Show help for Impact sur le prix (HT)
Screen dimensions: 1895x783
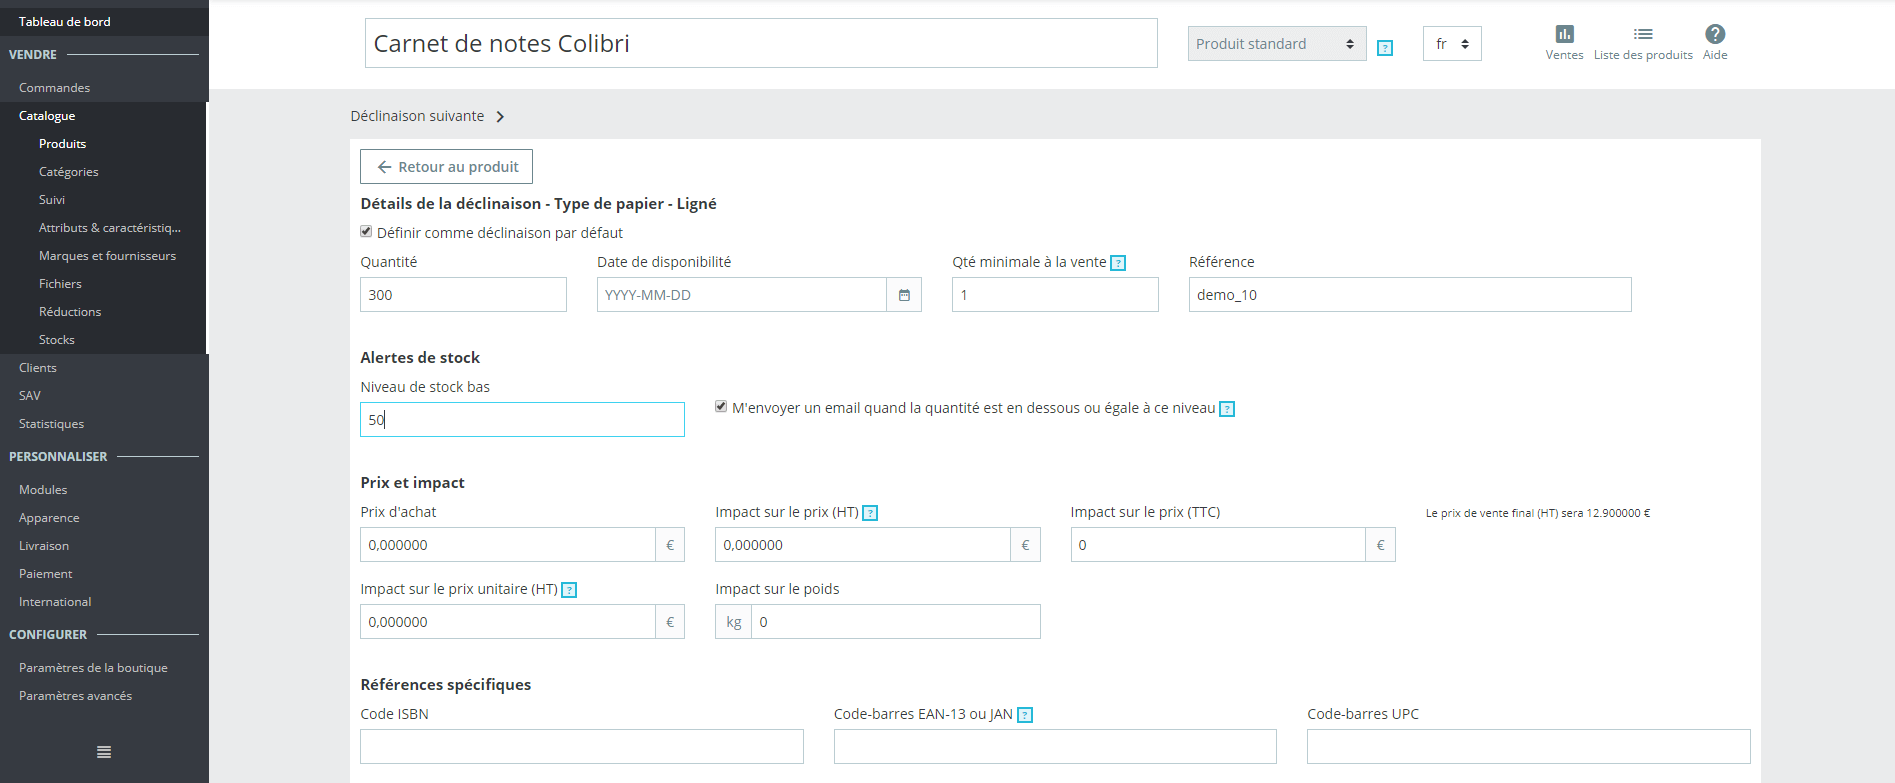click(870, 513)
